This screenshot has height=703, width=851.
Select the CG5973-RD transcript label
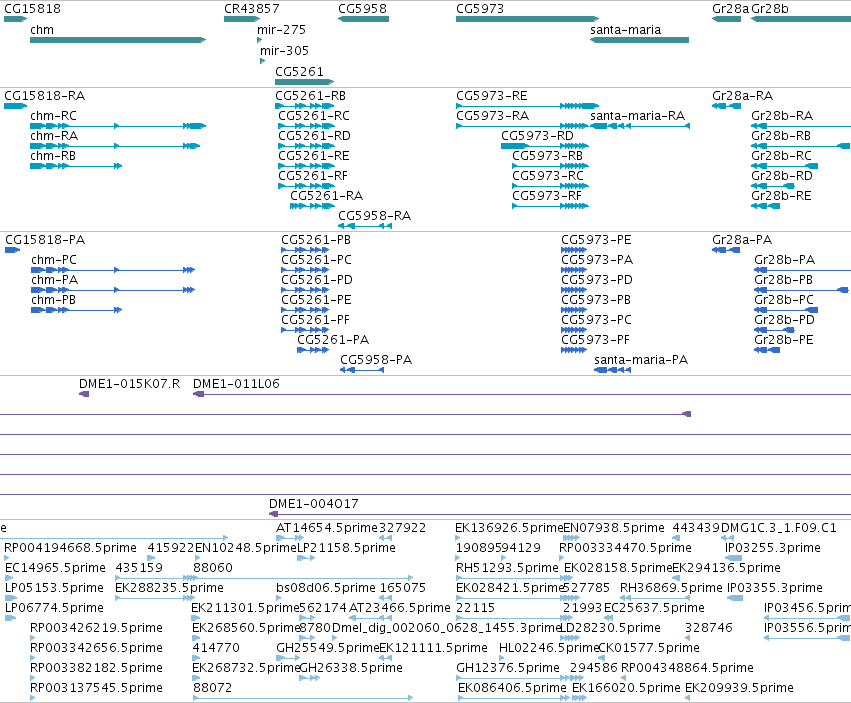(x=537, y=136)
